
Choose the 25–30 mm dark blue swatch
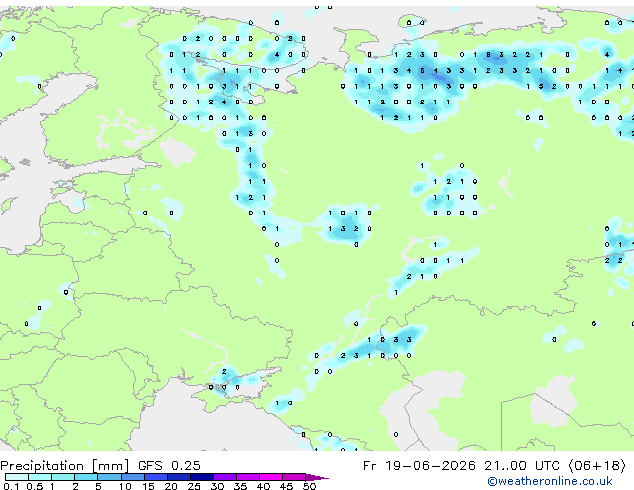[202, 477]
